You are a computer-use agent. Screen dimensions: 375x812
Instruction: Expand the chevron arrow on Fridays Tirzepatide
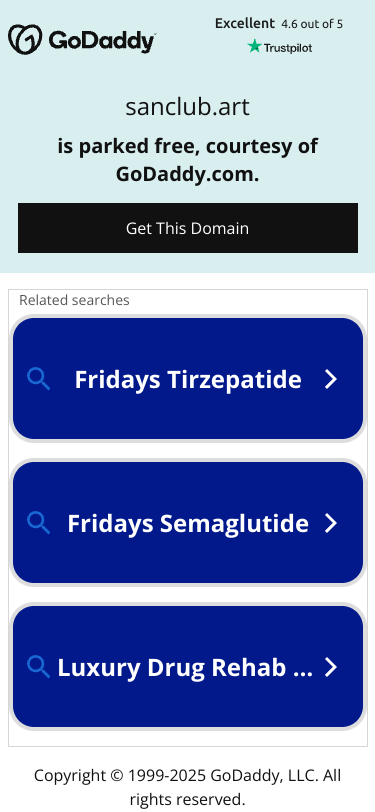[x=331, y=379]
